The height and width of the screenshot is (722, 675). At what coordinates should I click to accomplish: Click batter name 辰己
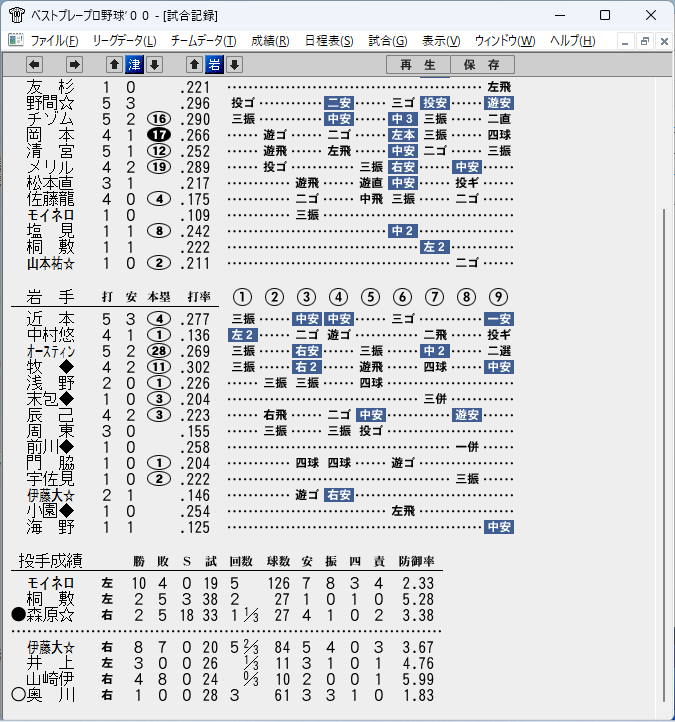click(51, 415)
